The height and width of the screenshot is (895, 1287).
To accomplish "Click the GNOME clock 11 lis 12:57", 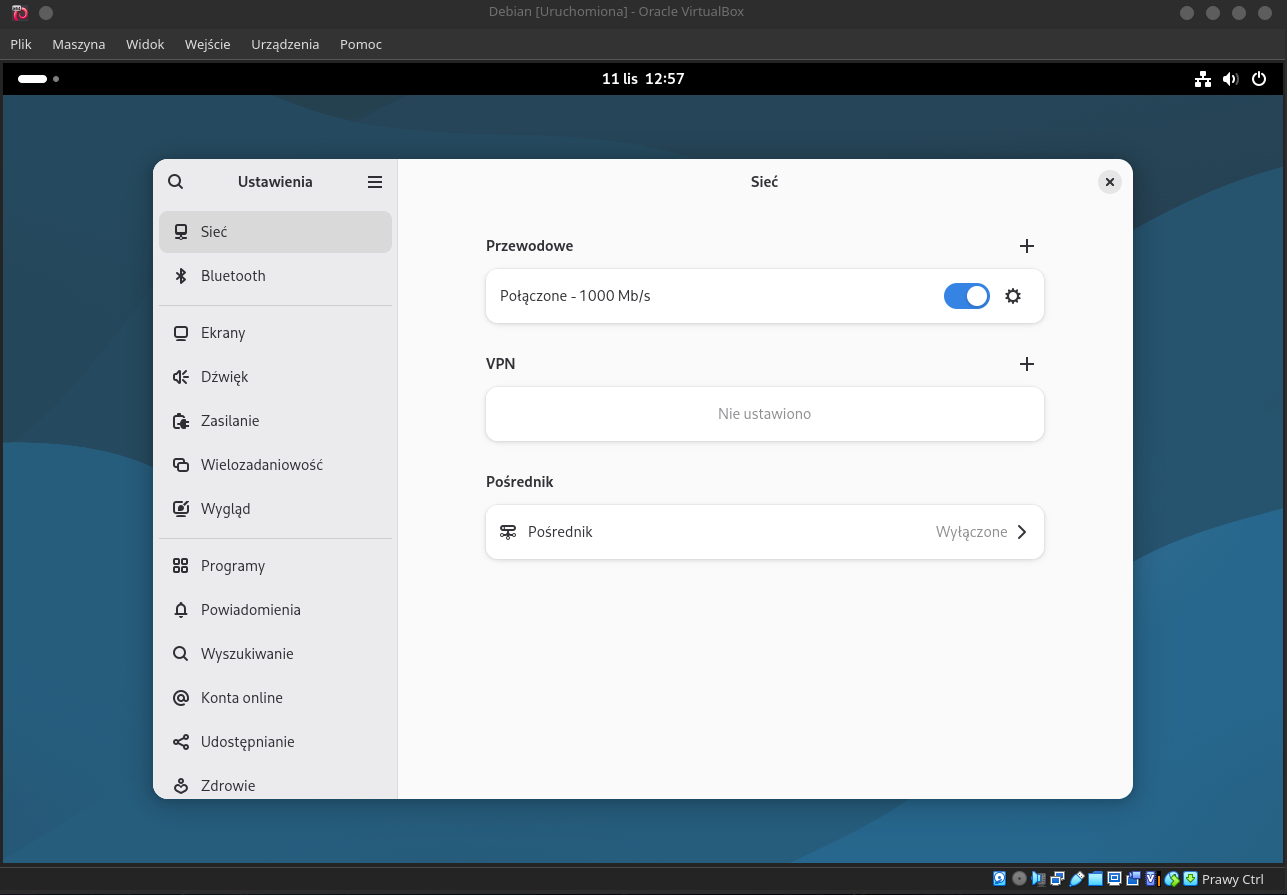I will pyautogui.click(x=643, y=78).
